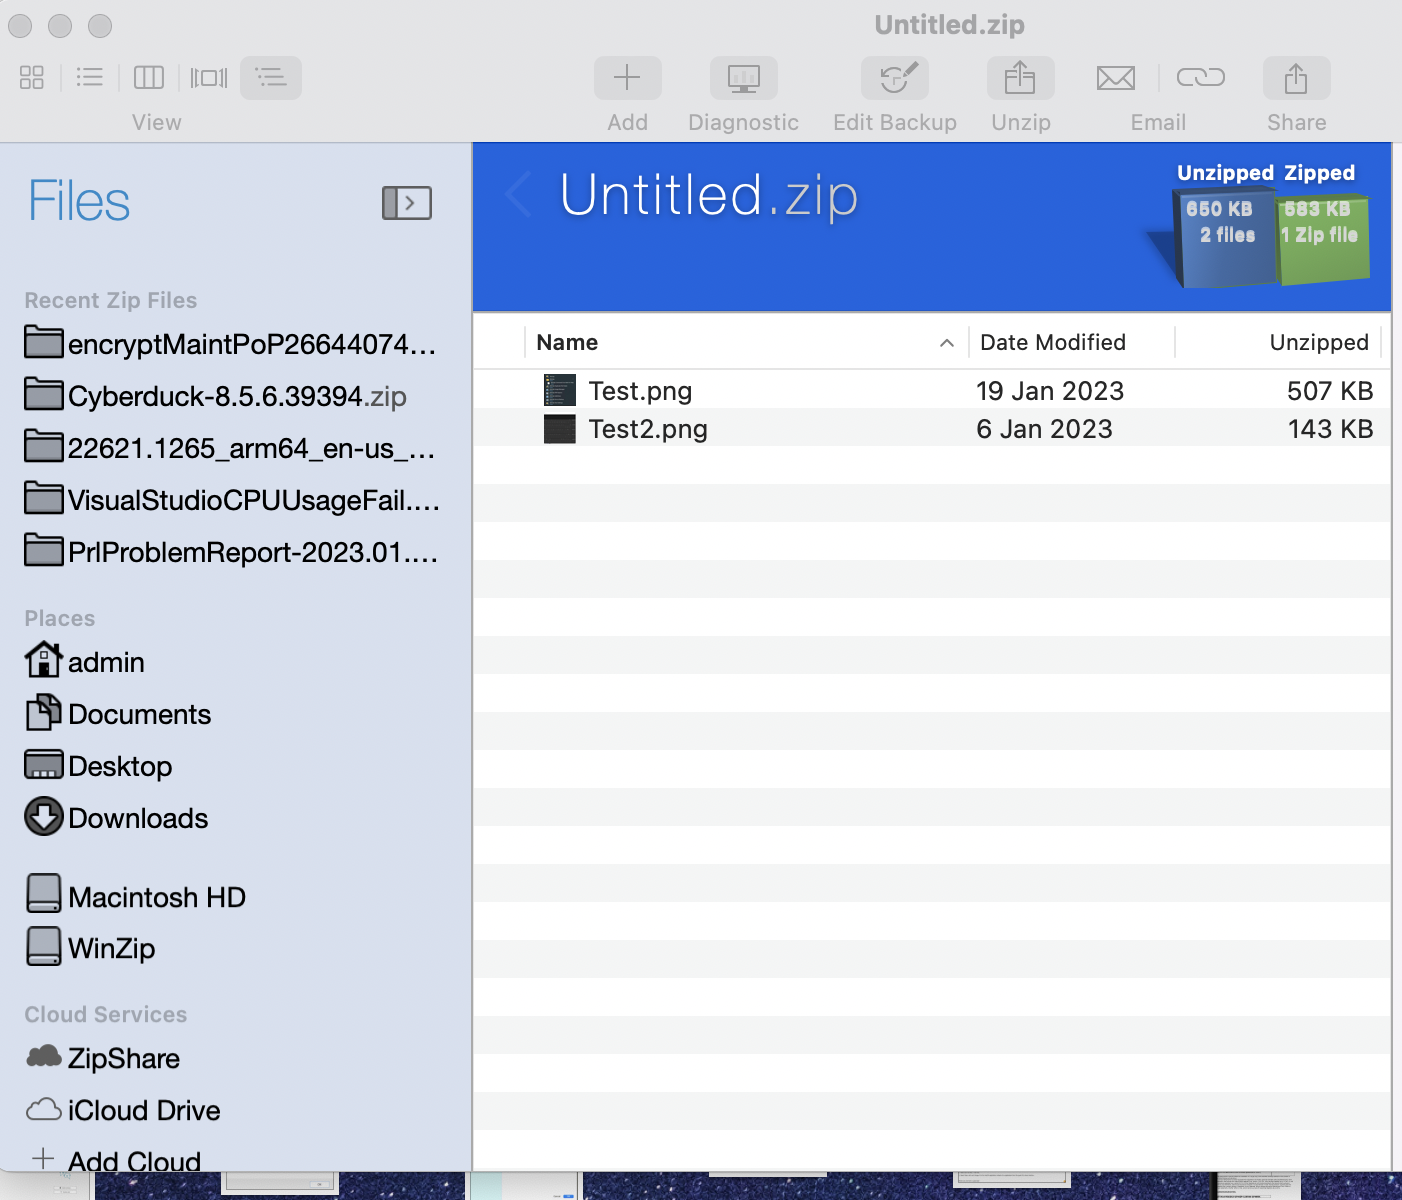Click the link chain icon
The height and width of the screenshot is (1200, 1402).
point(1201,77)
